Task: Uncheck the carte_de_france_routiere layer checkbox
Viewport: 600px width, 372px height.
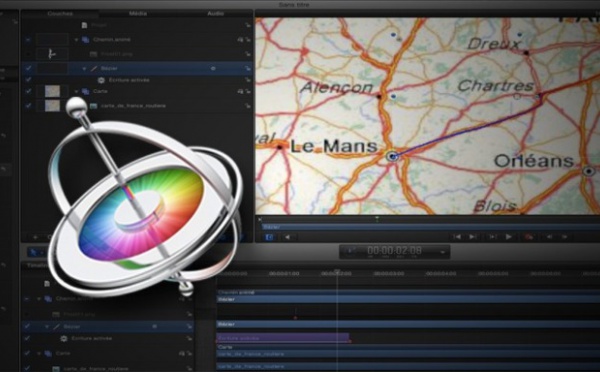Action: pyautogui.click(x=28, y=106)
